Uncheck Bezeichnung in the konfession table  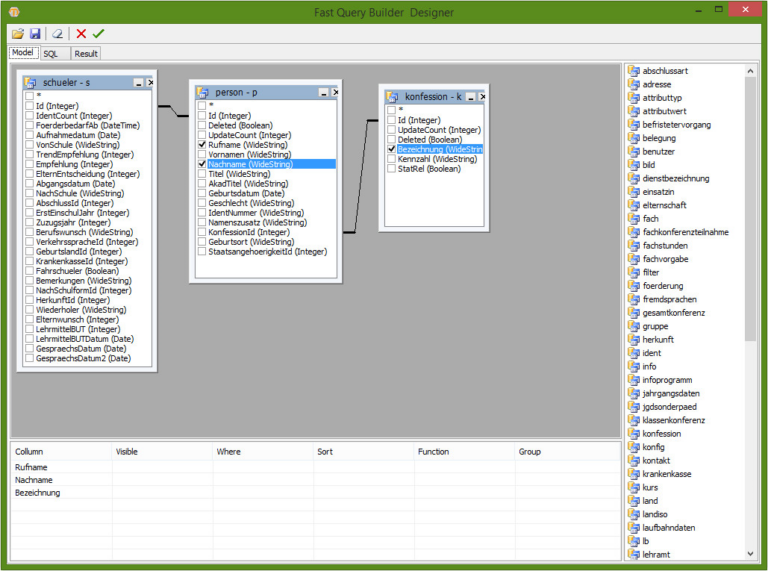pos(391,149)
